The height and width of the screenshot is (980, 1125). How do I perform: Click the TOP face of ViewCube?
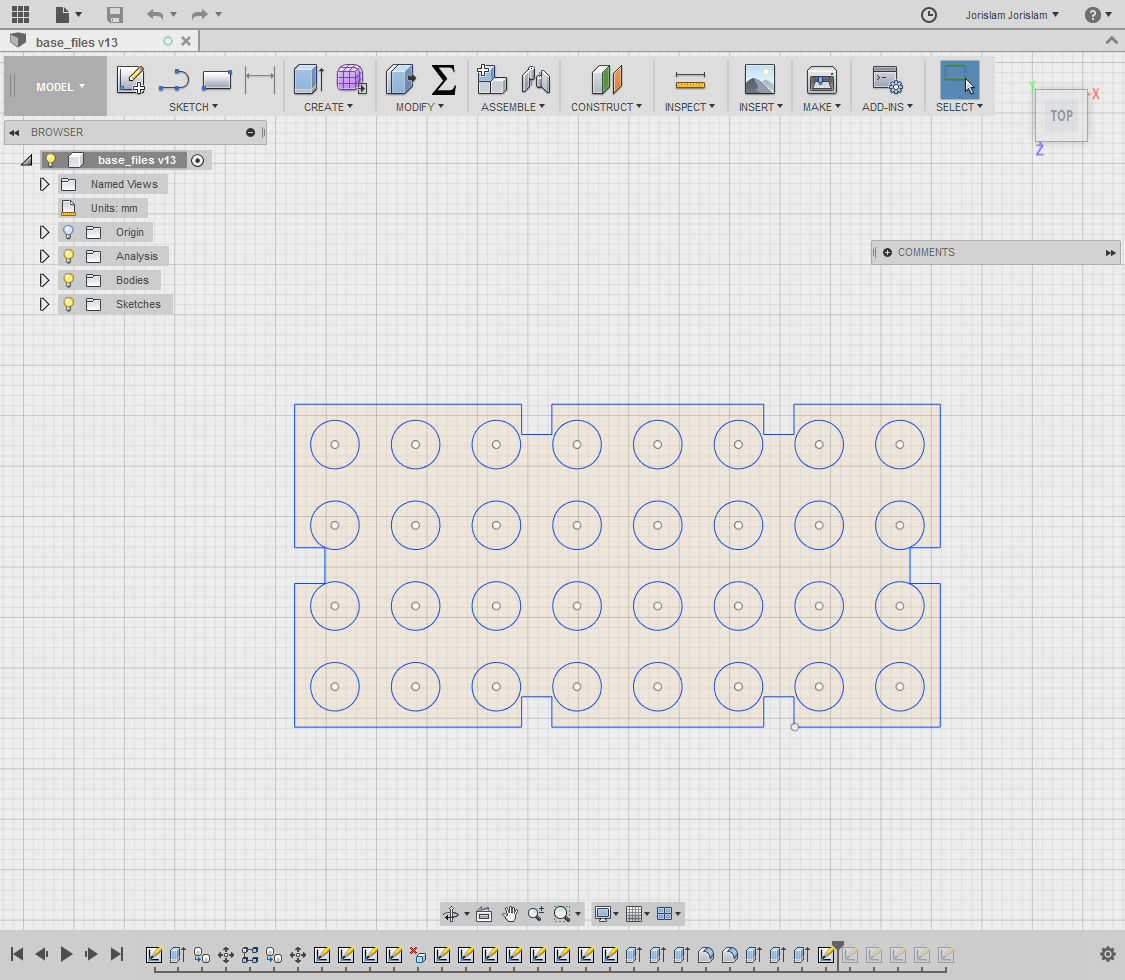click(x=1061, y=116)
